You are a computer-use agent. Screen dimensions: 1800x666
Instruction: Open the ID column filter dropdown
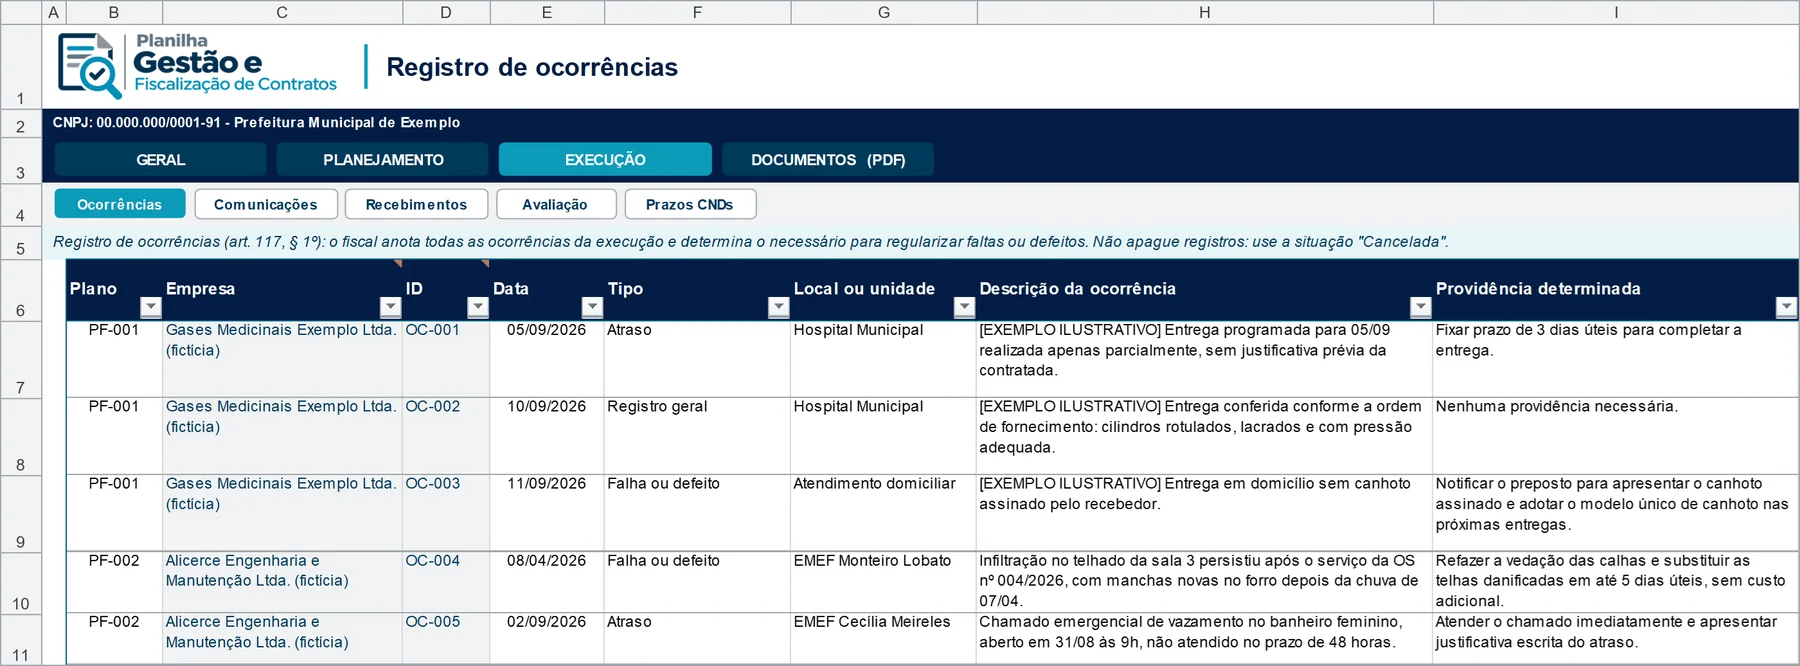coord(478,307)
